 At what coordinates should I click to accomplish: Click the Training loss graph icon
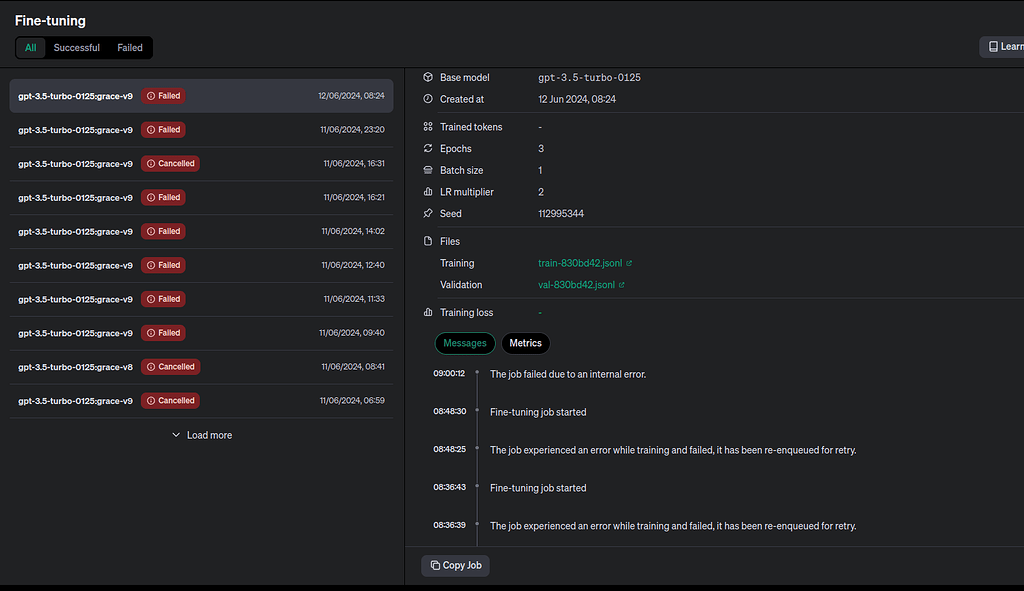(429, 312)
